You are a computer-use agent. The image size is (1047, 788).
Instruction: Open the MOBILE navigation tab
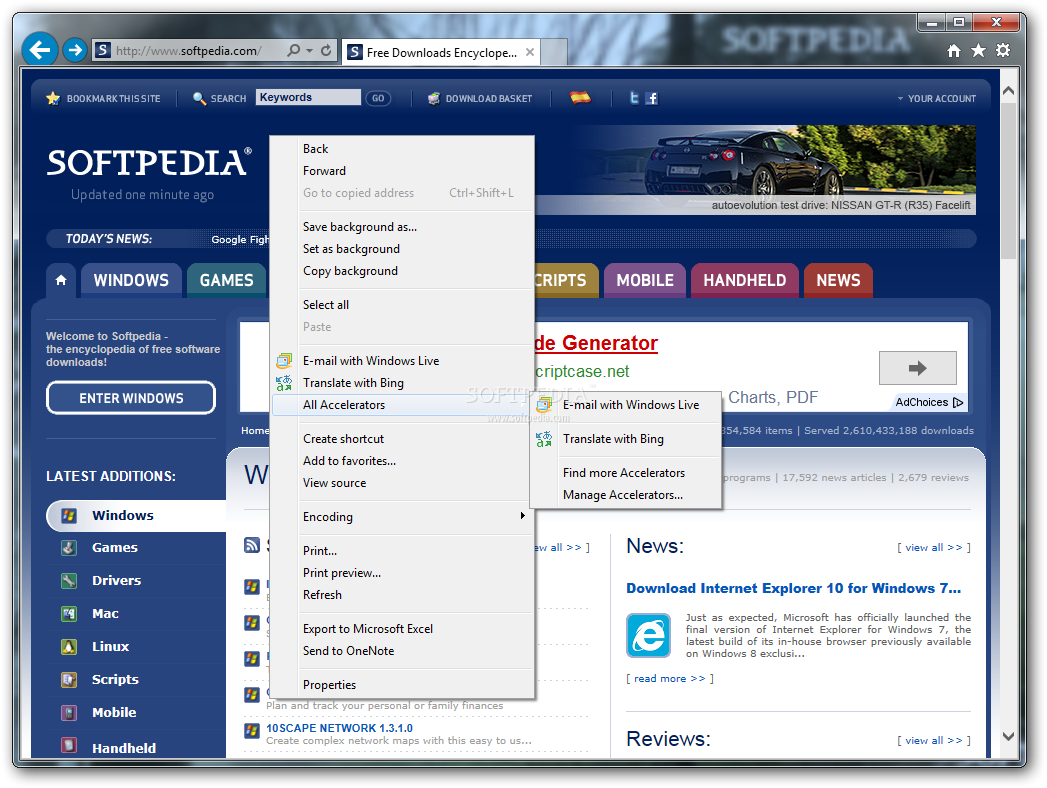coord(645,280)
